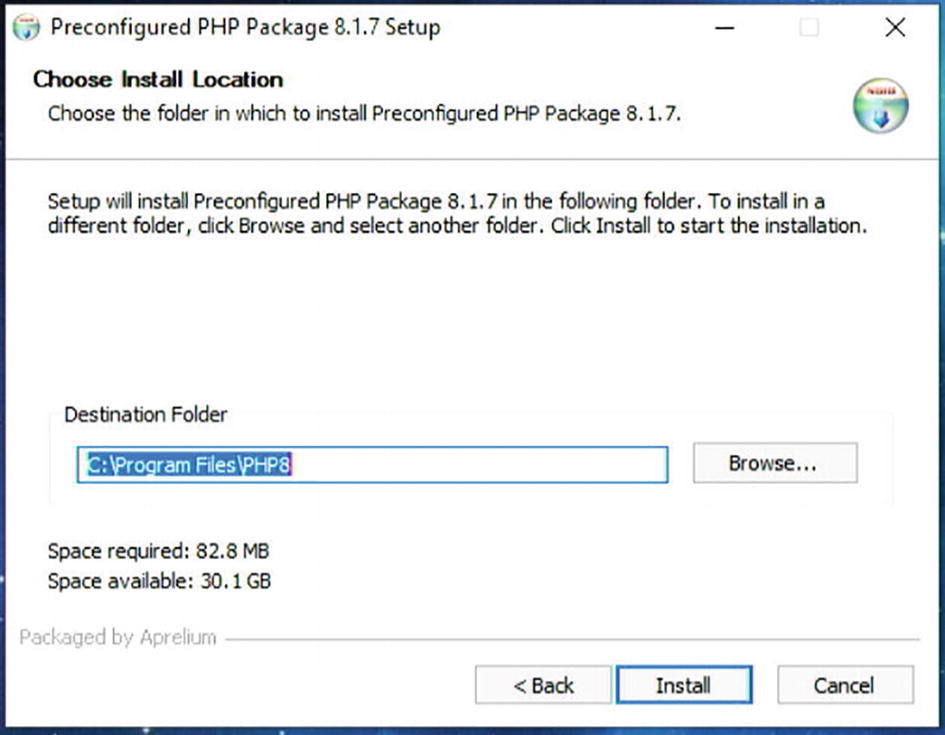Open the Browse... folder picker

tap(774, 463)
